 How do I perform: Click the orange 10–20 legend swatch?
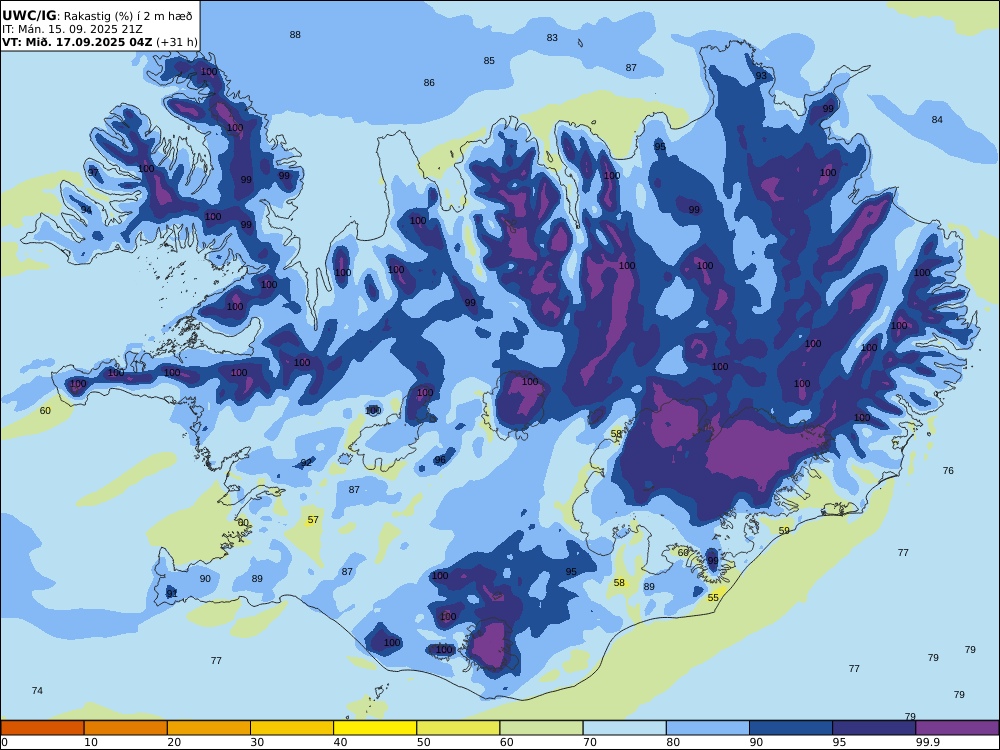[126, 728]
